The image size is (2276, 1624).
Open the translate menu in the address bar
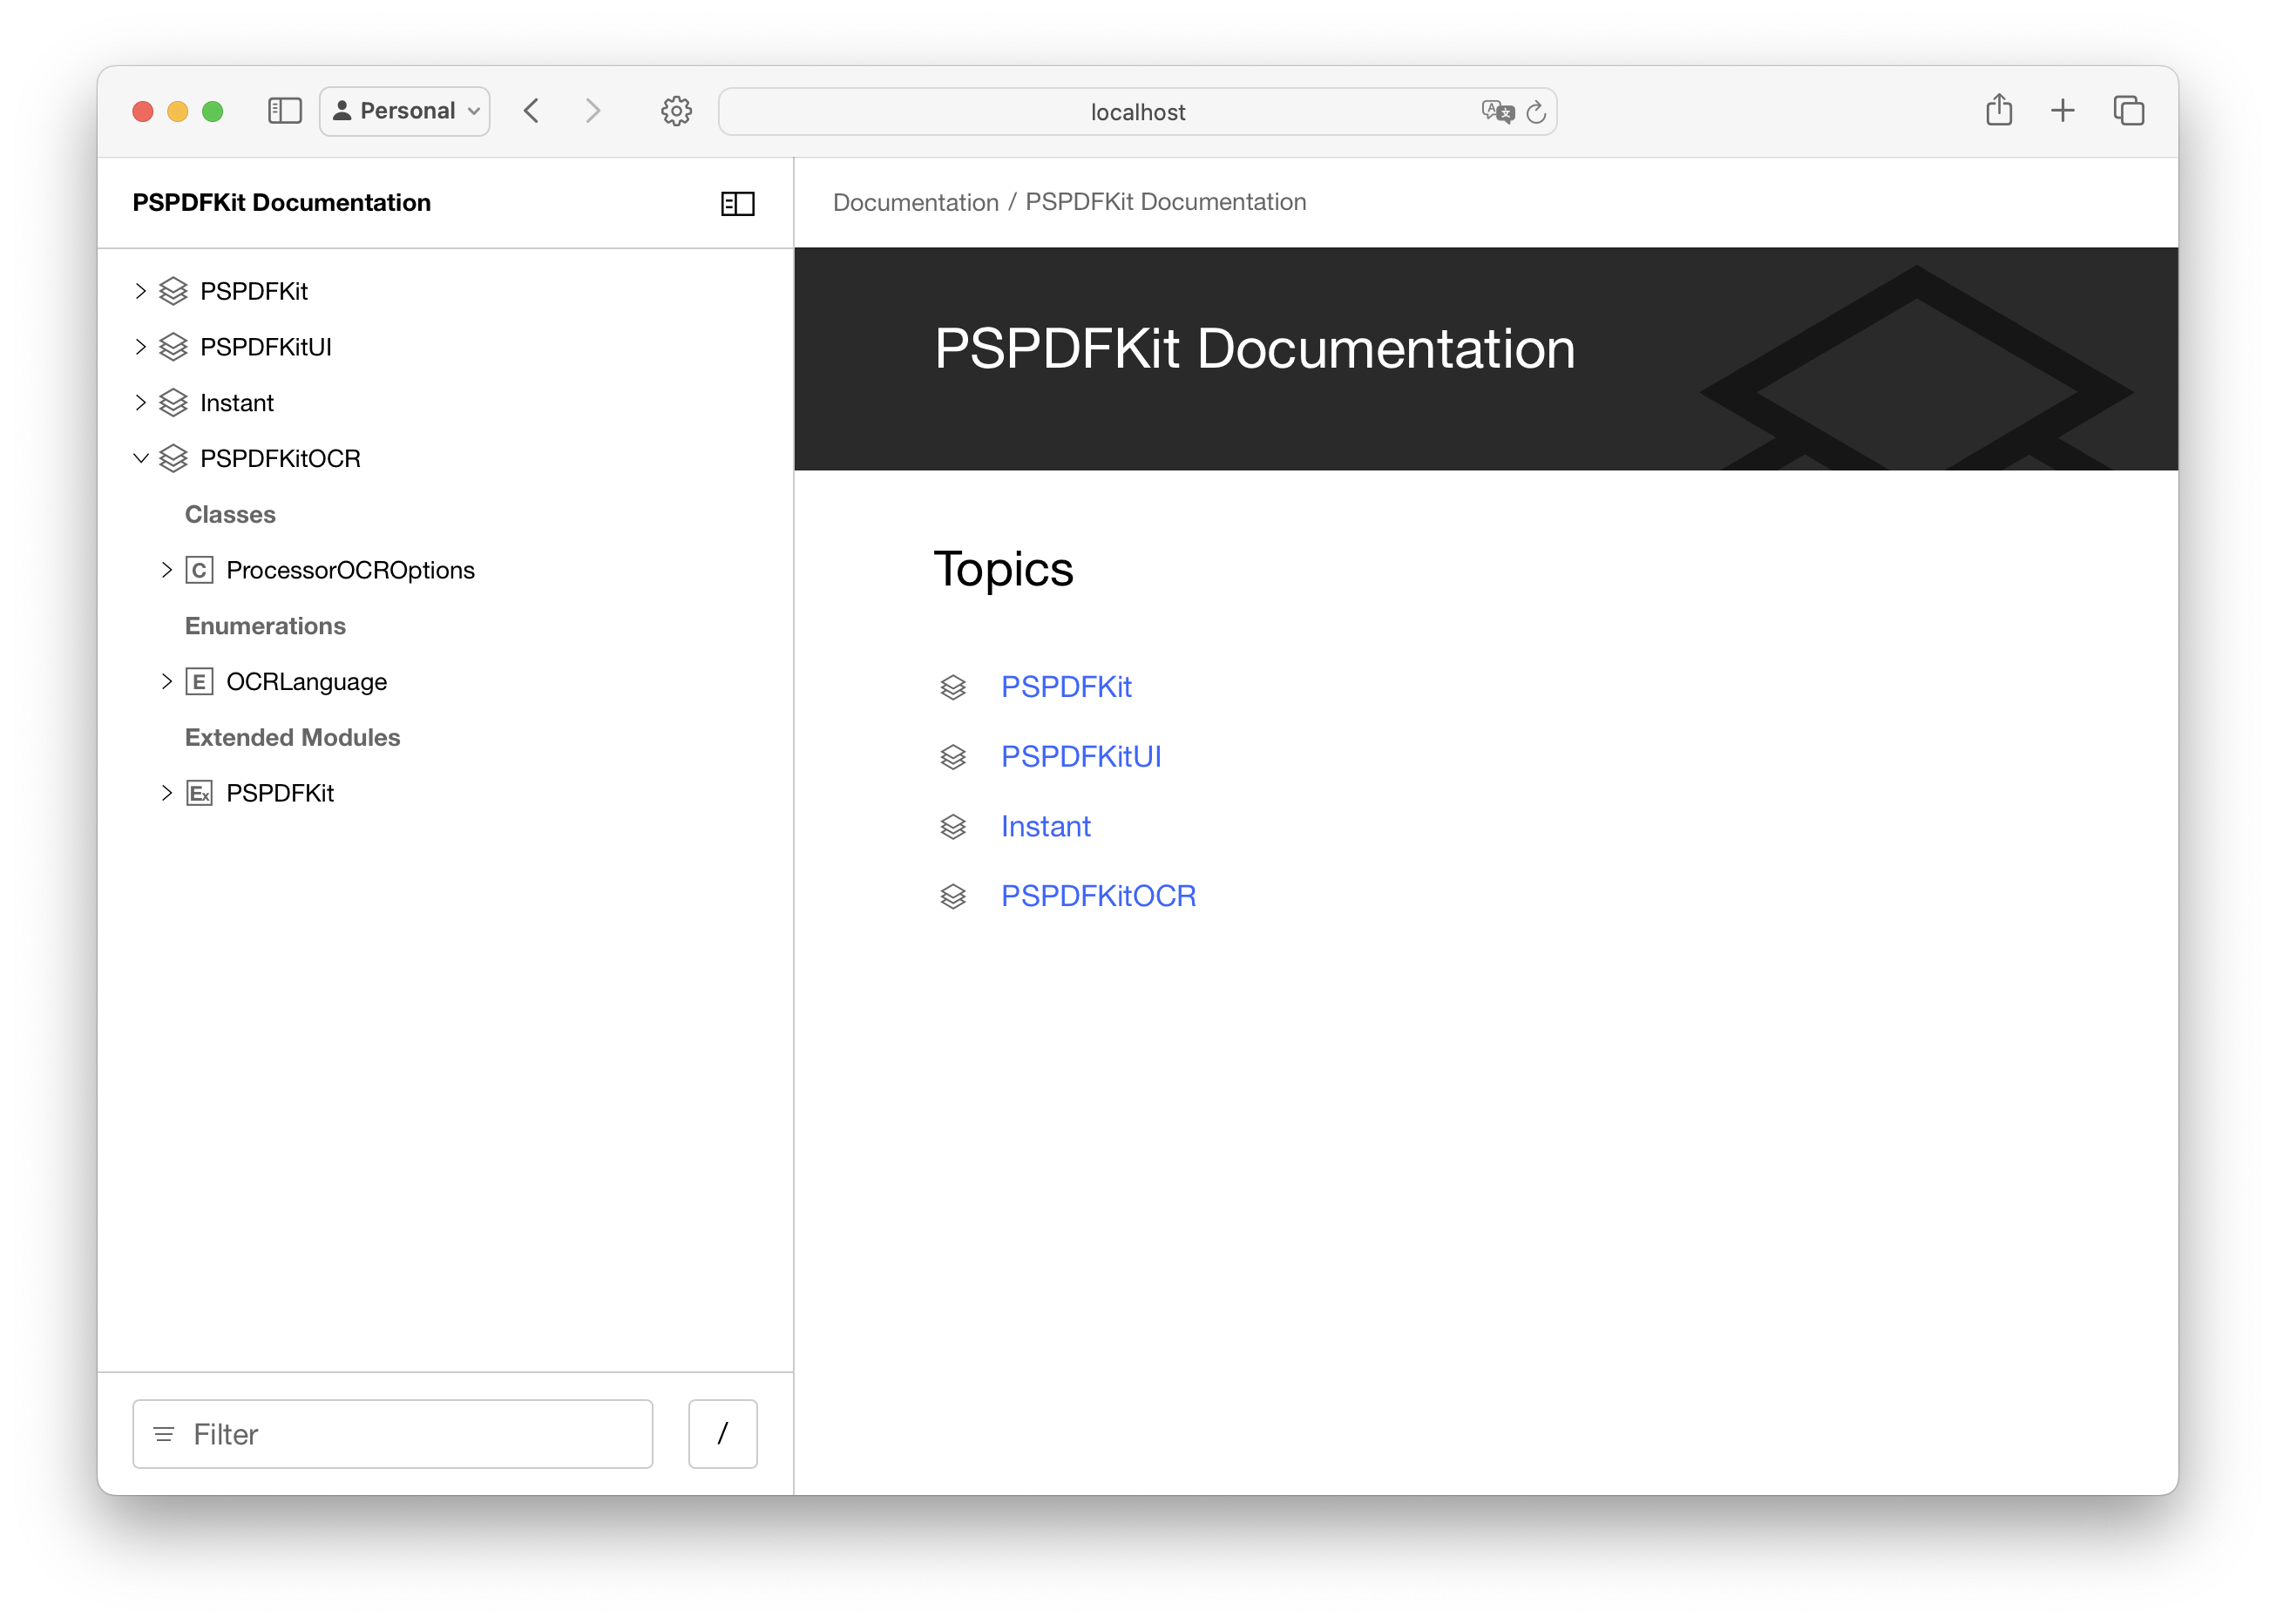pyautogui.click(x=1495, y=112)
